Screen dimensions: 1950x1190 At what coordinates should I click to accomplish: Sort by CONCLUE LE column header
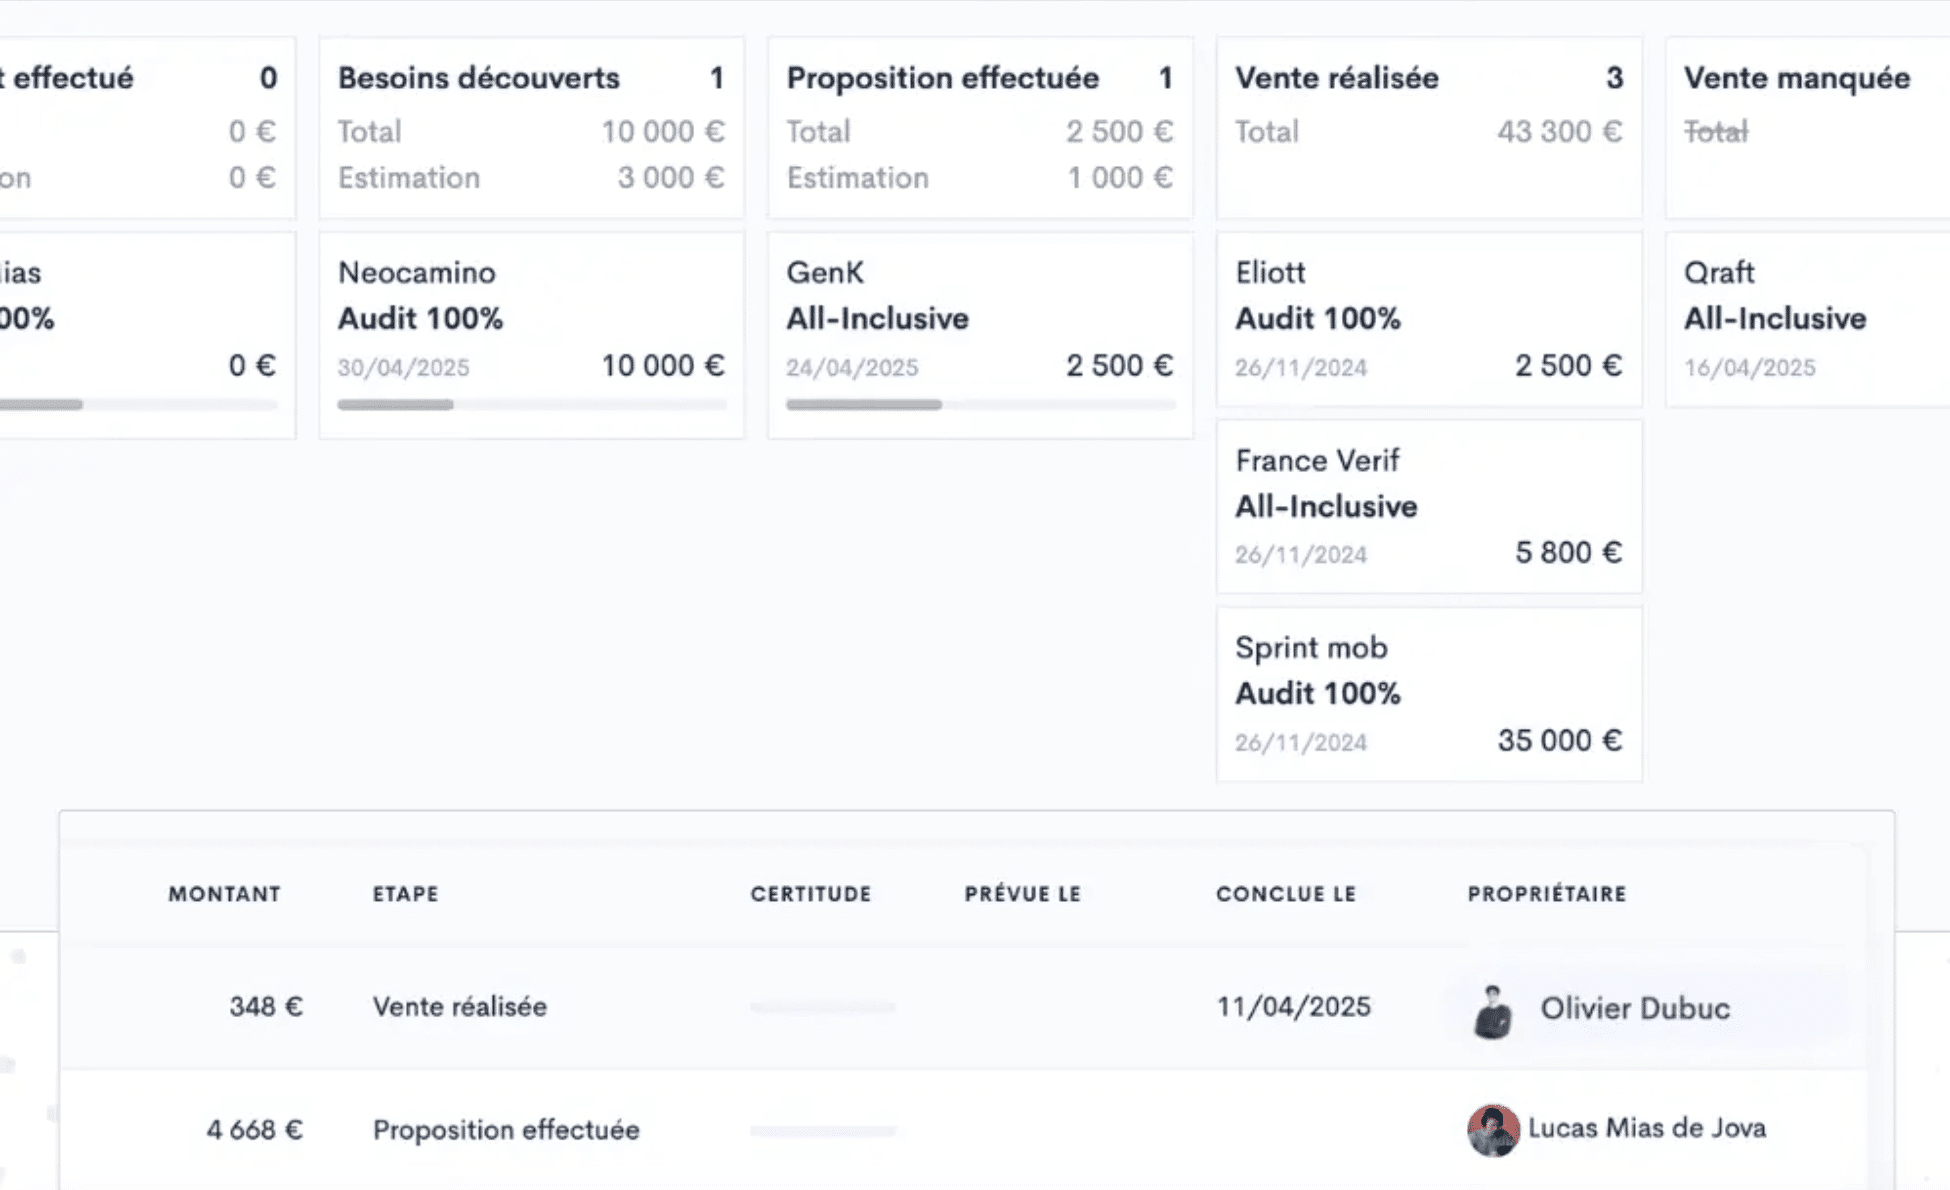tap(1285, 894)
